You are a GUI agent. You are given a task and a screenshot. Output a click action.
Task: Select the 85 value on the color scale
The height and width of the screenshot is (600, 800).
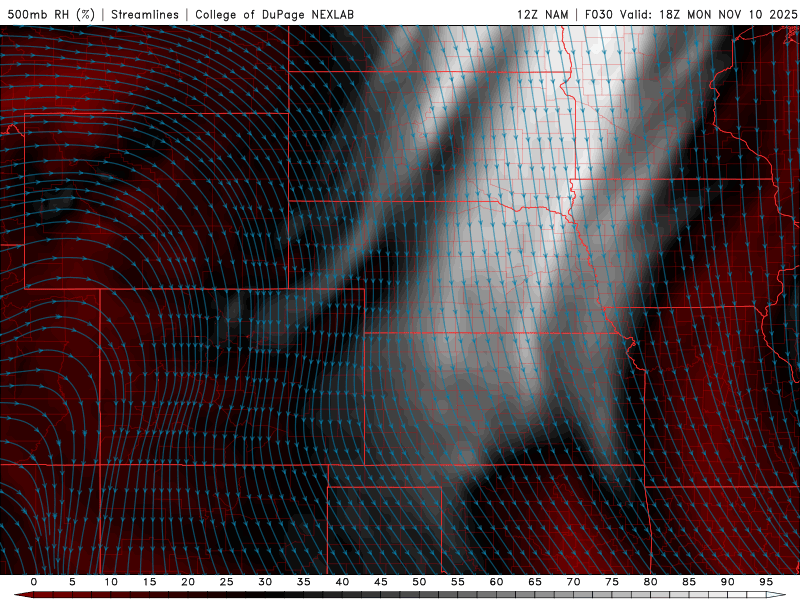pos(689,582)
